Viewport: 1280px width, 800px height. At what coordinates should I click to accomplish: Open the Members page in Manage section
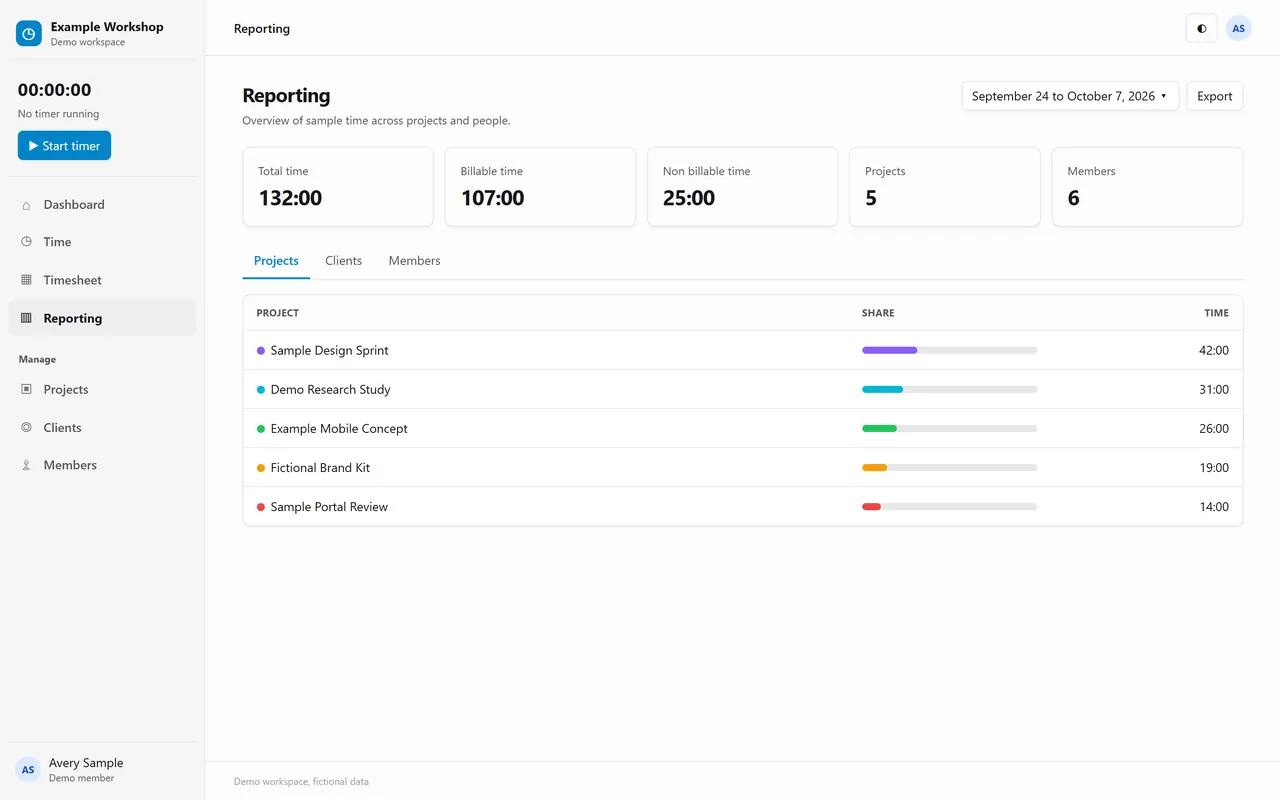(x=102, y=465)
